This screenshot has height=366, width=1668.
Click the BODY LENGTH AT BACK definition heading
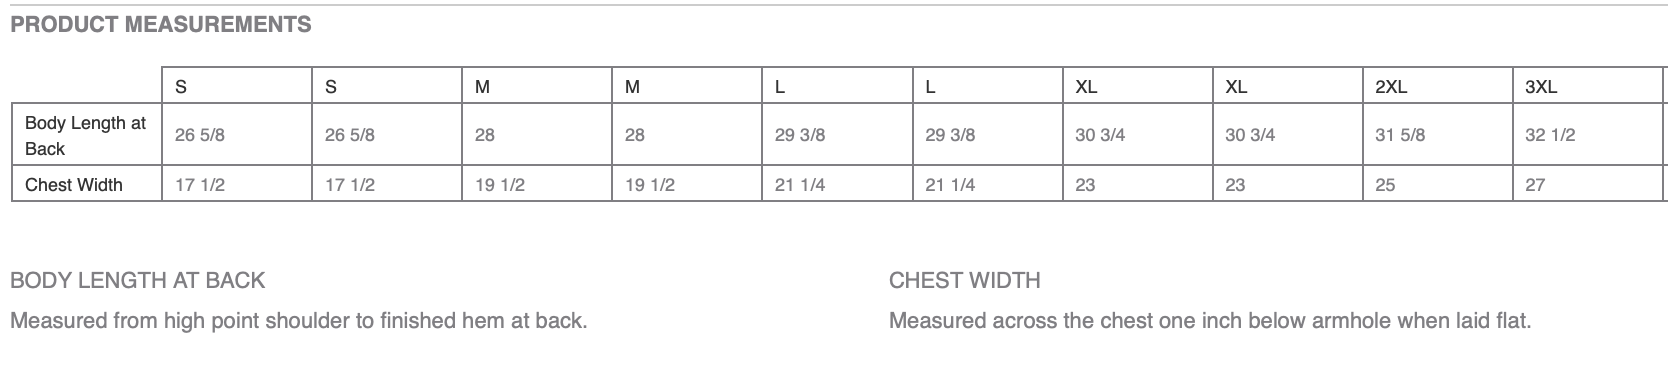click(x=138, y=280)
